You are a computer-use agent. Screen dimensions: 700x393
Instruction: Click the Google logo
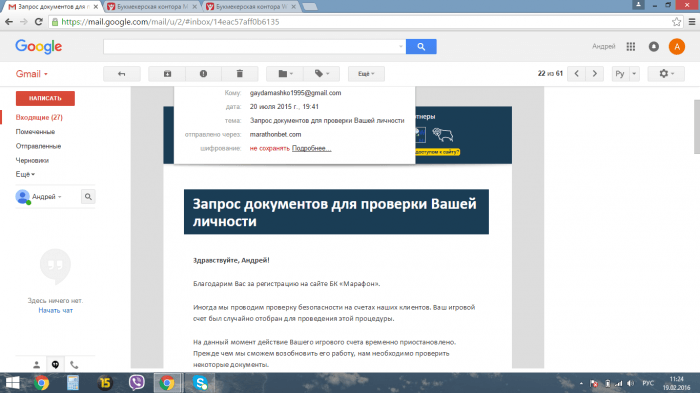pyautogui.click(x=39, y=46)
